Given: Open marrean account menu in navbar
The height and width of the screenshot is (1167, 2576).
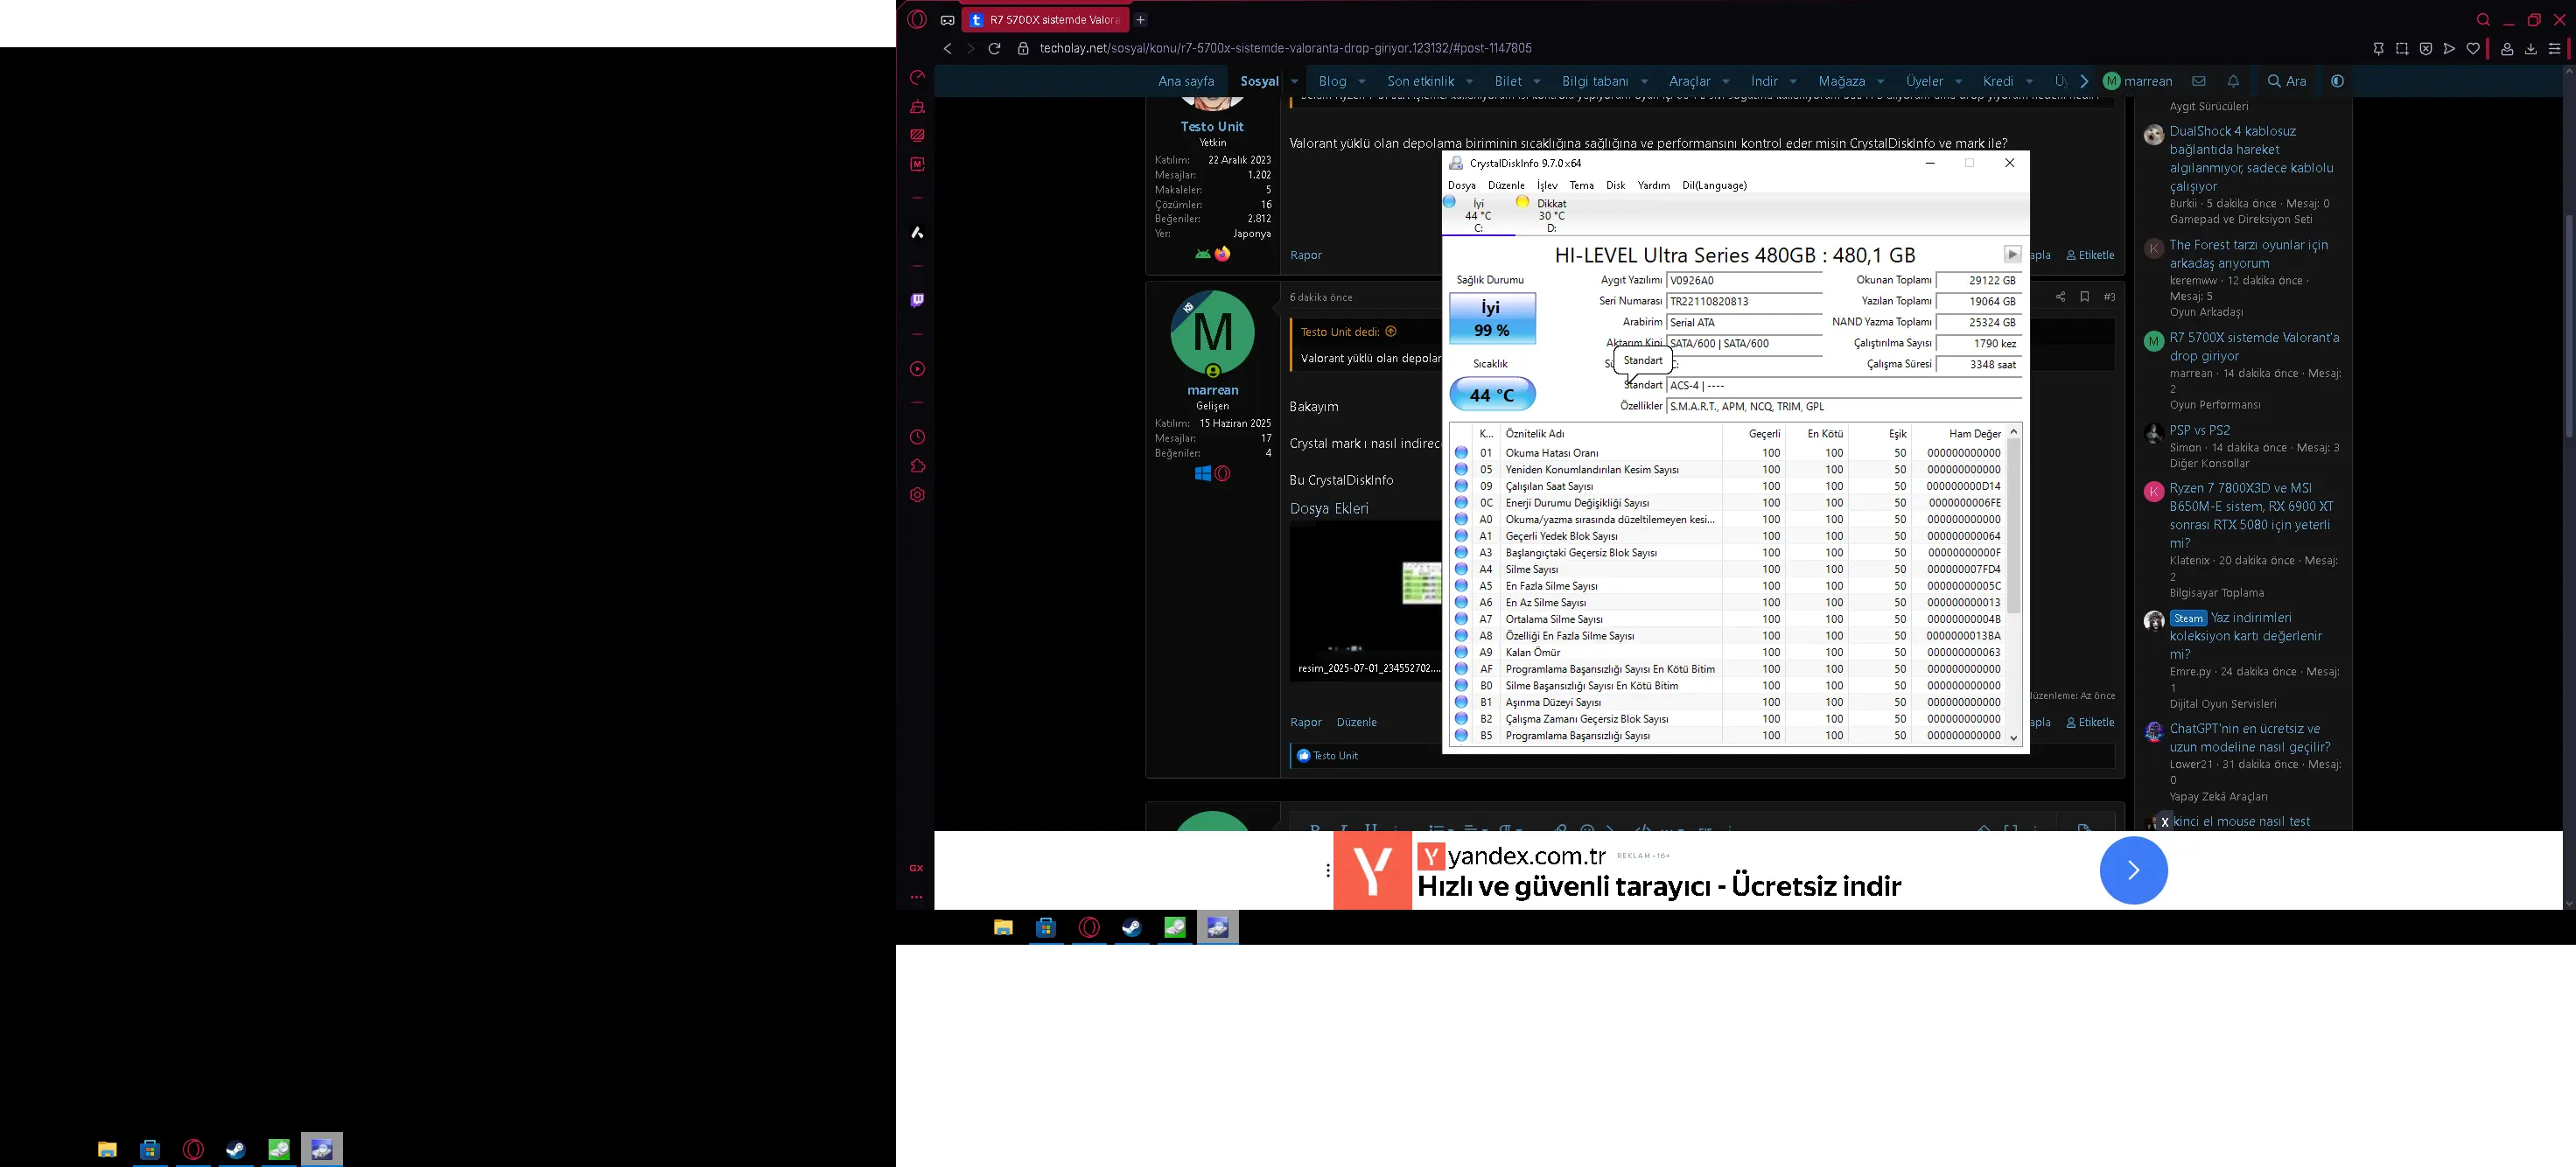Looking at the screenshot, I should pyautogui.click(x=2137, y=81).
